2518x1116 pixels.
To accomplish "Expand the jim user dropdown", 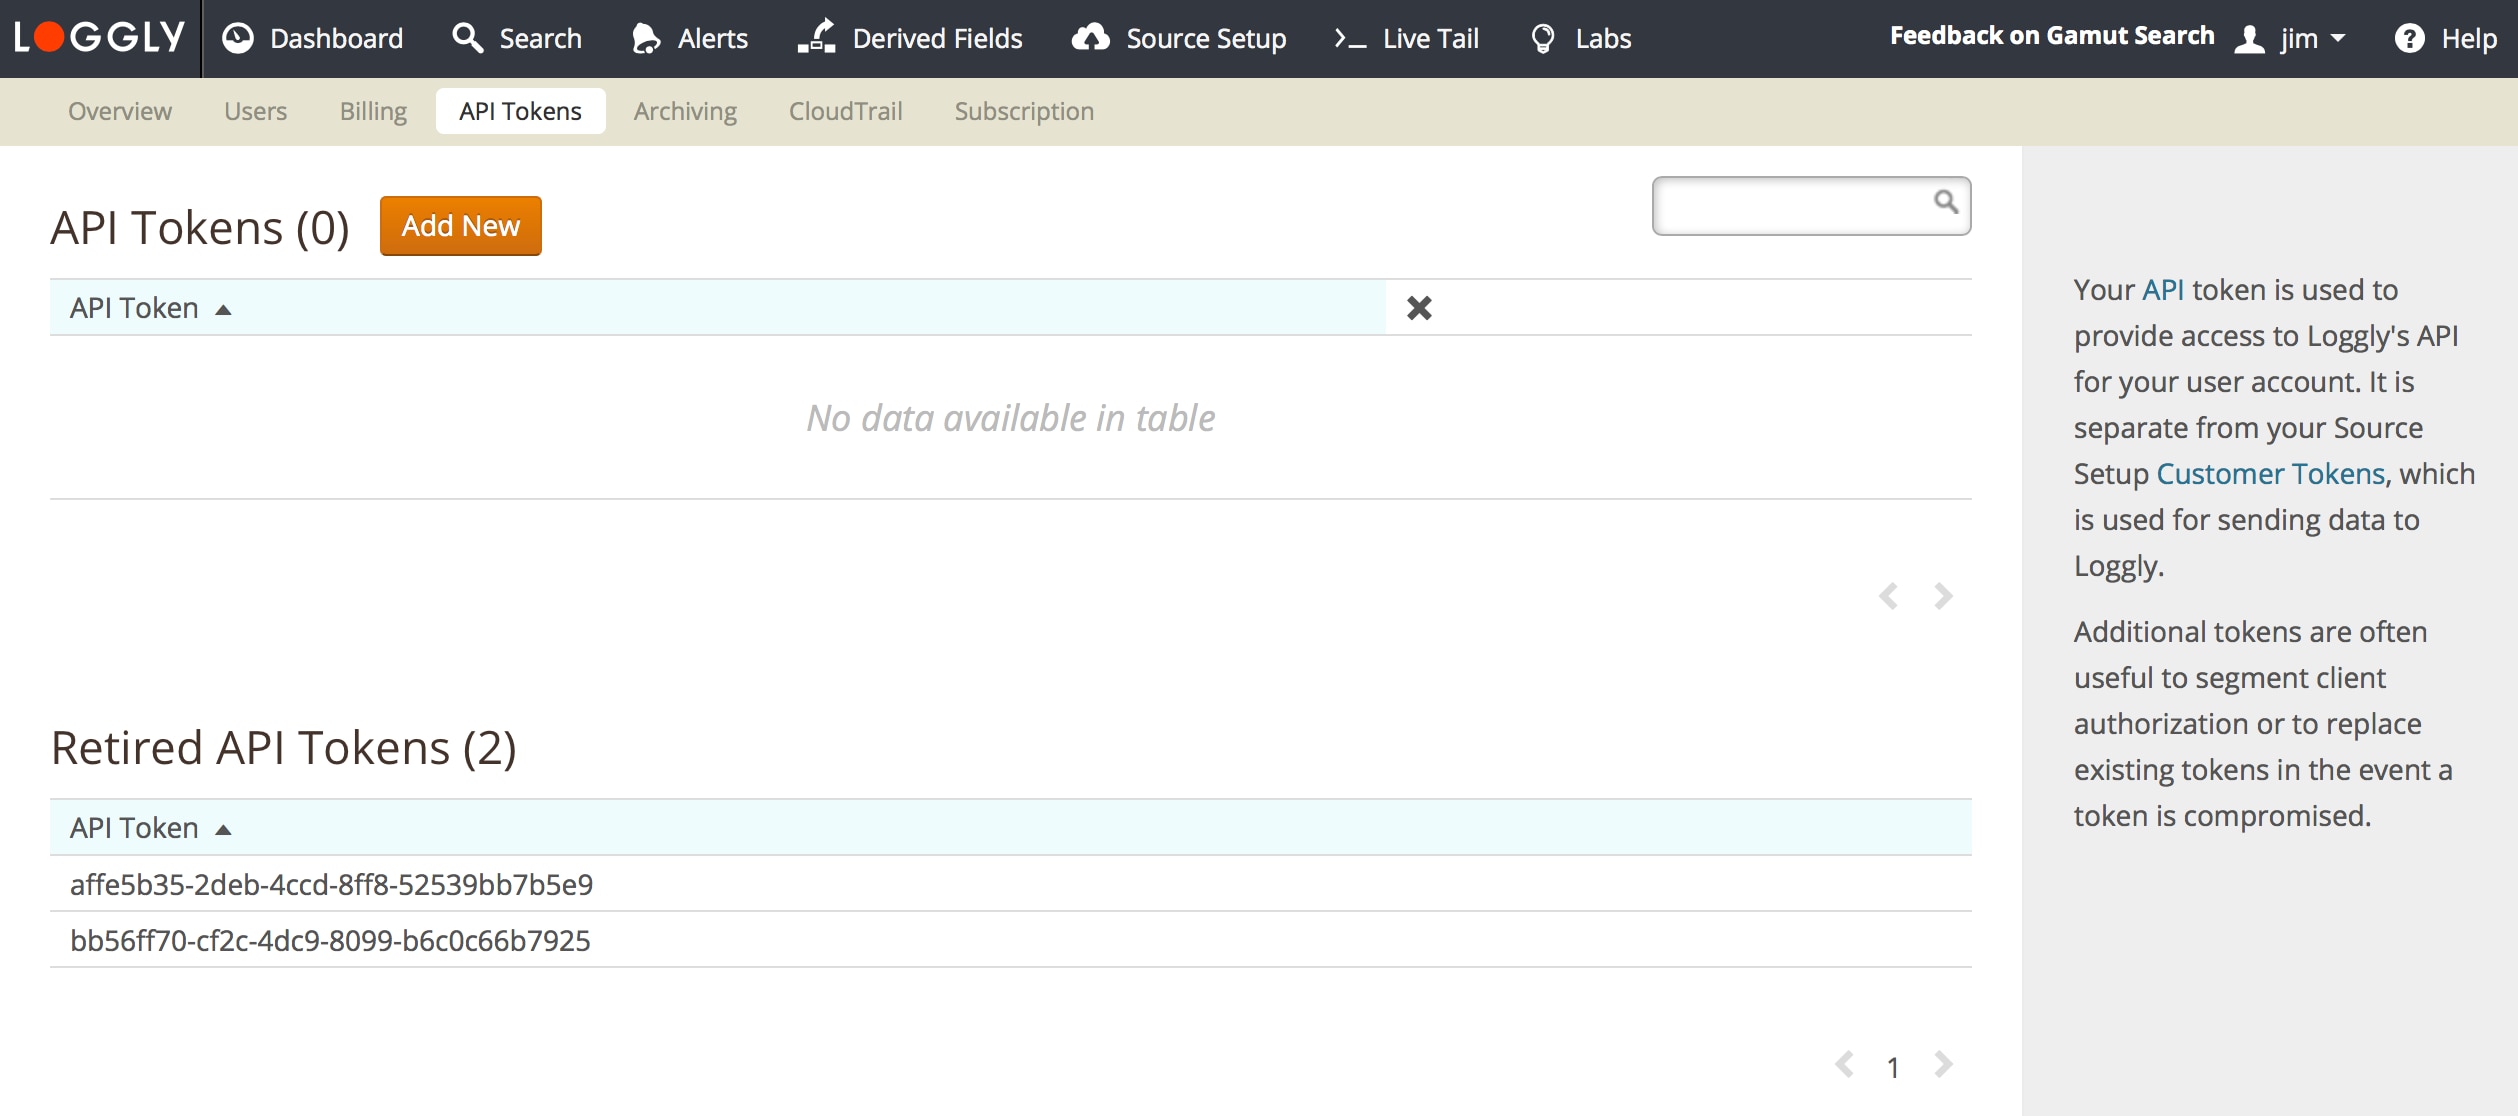I will [2298, 38].
